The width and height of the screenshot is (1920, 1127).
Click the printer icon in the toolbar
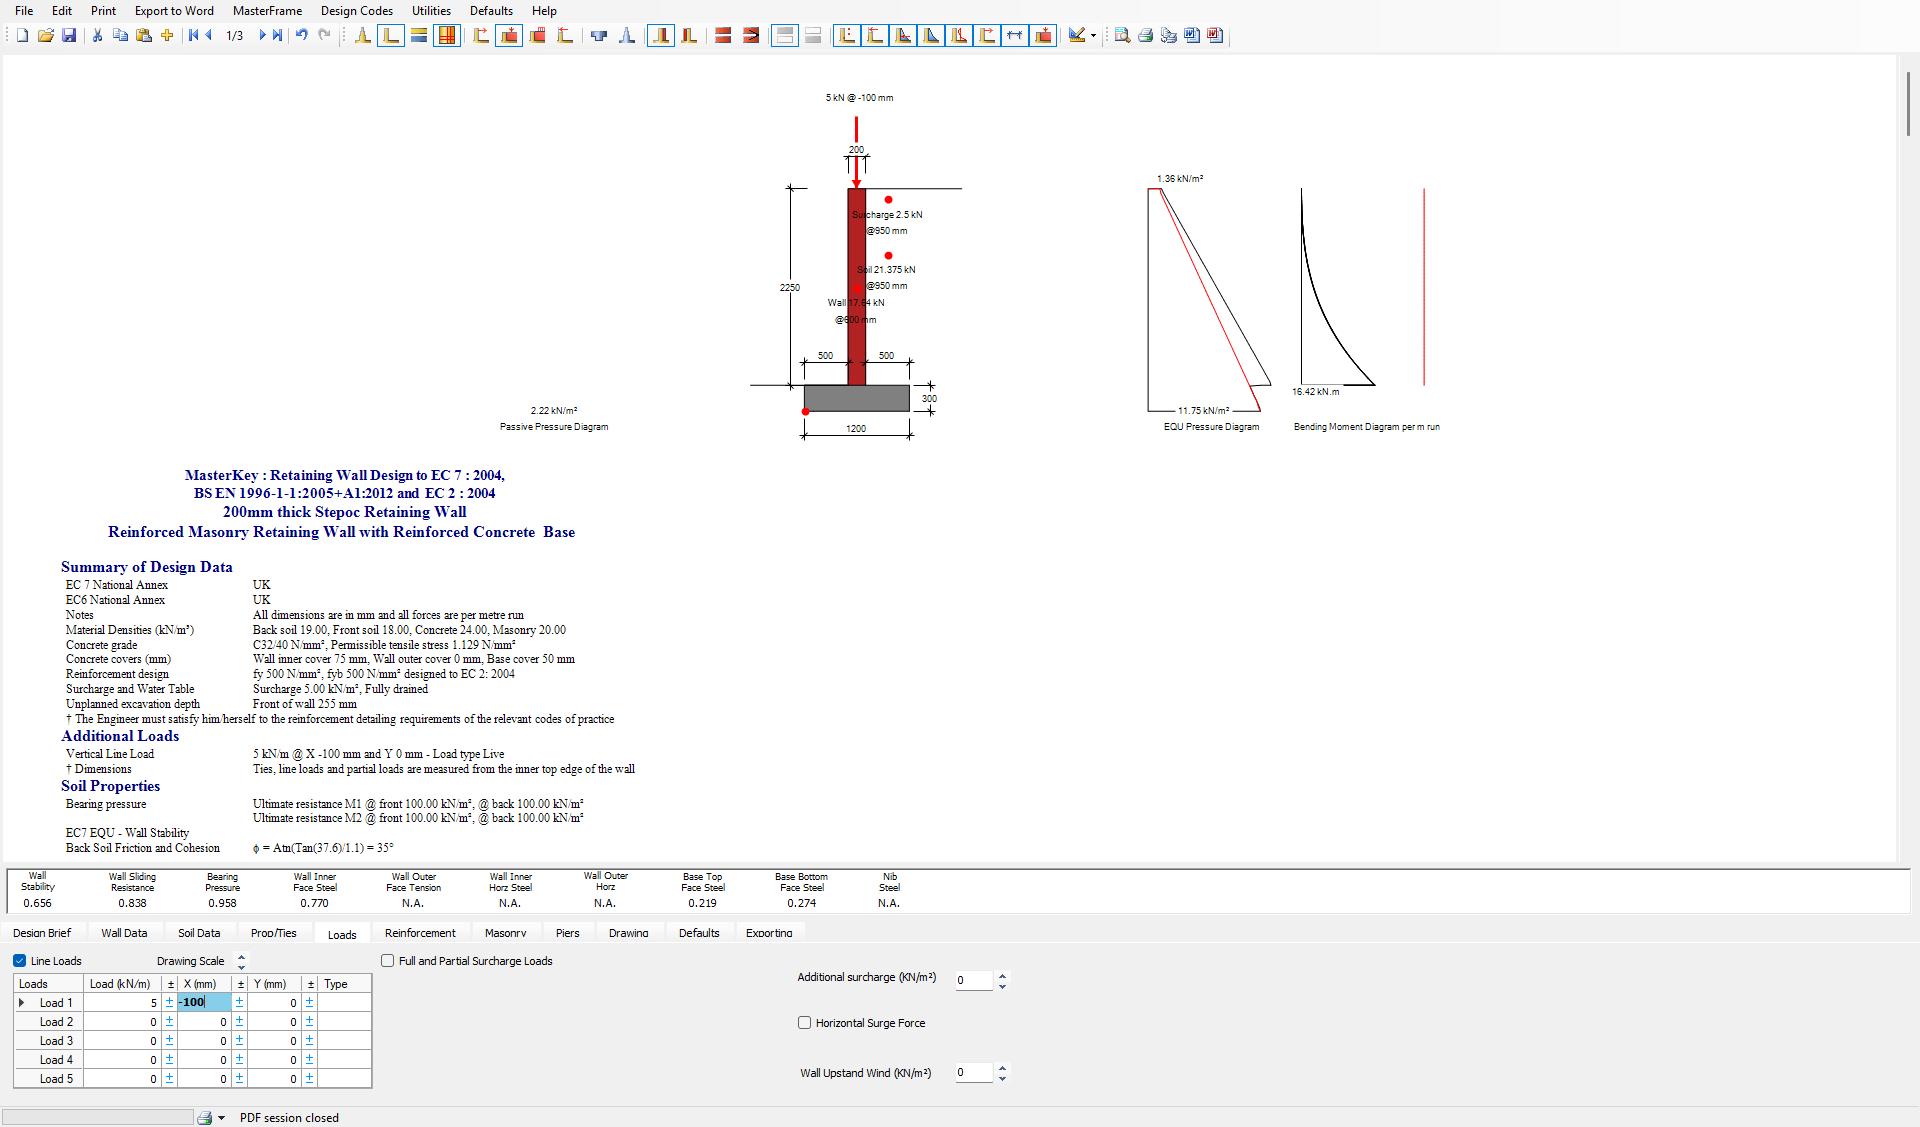pos(1145,35)
